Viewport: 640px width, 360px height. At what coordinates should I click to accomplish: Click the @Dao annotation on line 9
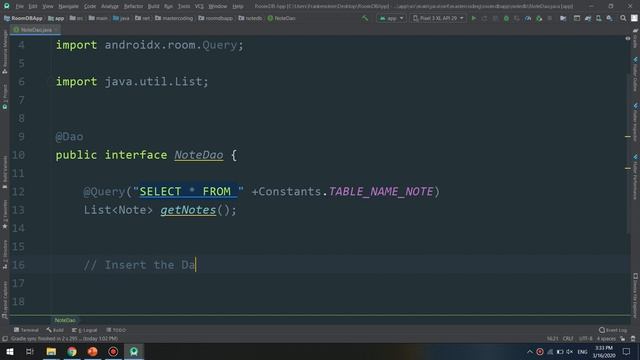point(69,137)
